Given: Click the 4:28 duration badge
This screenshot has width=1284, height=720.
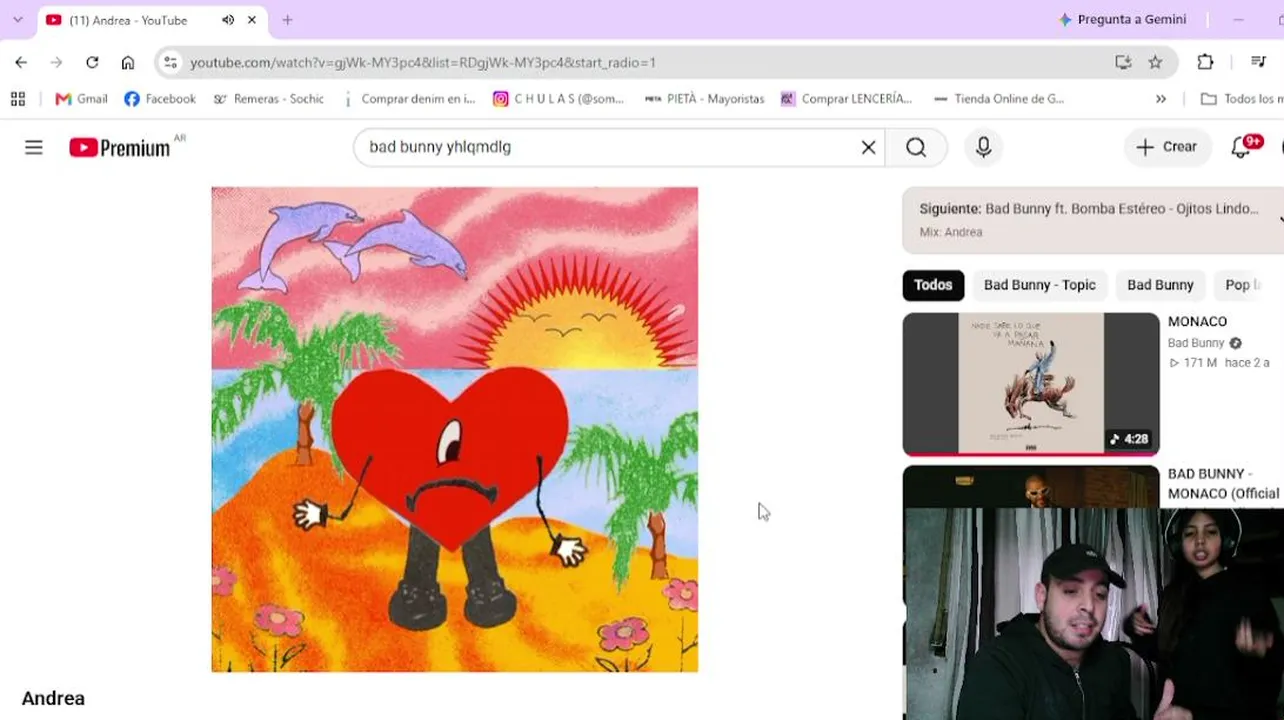Looking at the screenshot, I should (1130, 439).
